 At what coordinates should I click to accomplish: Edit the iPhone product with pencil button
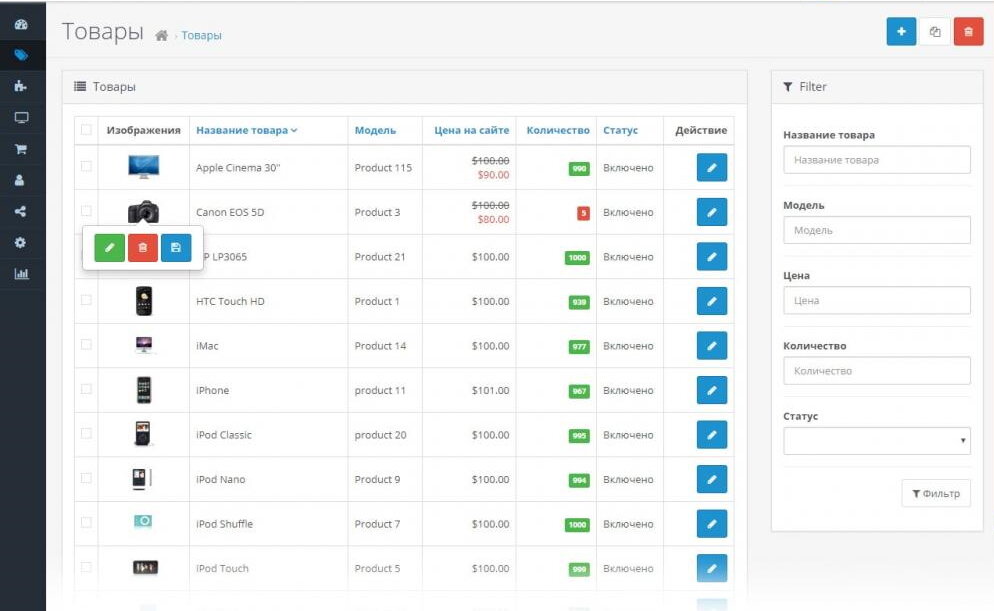pyautogui.click(x=711, y=391)
